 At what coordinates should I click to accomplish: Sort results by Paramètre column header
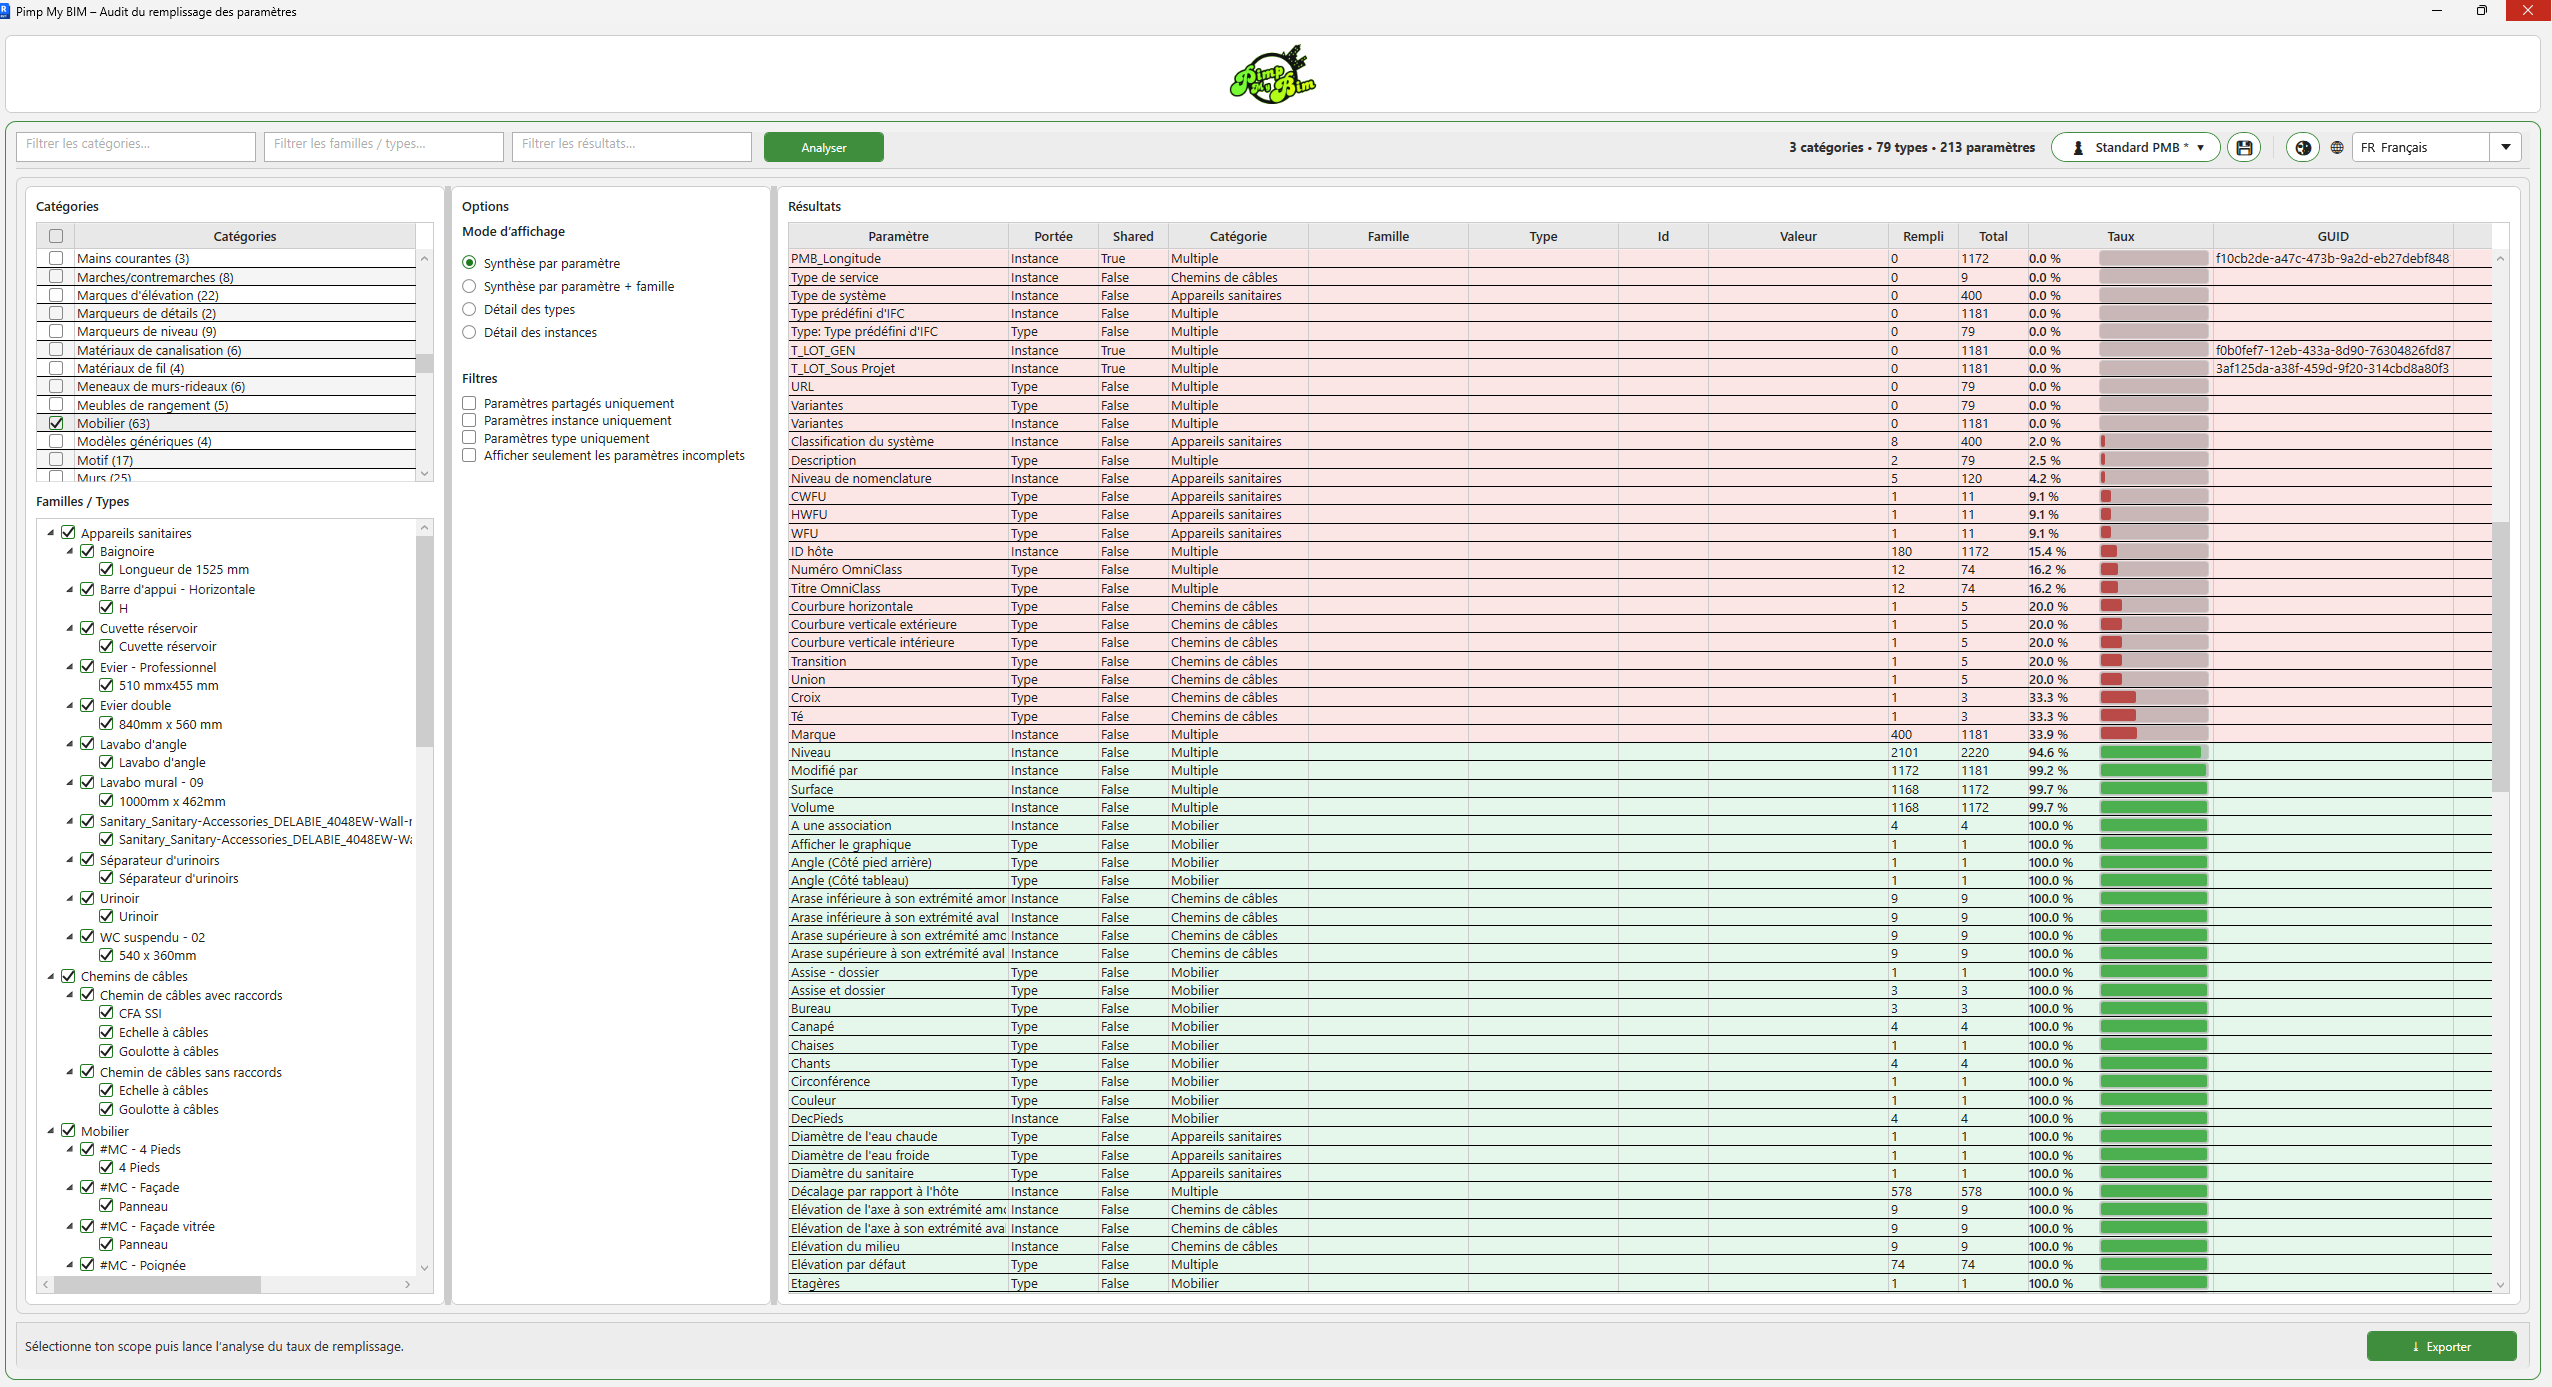tap(898, 236)
